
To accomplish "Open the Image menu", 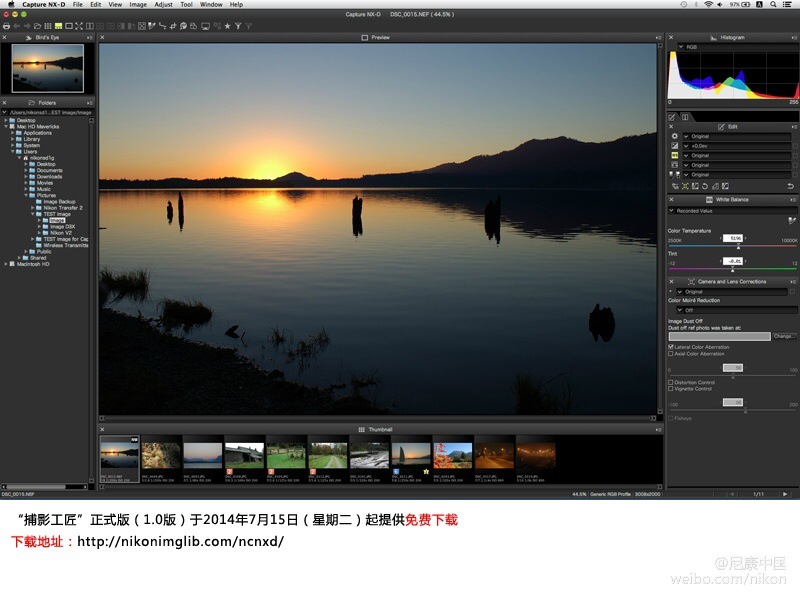I will (138, 4).
